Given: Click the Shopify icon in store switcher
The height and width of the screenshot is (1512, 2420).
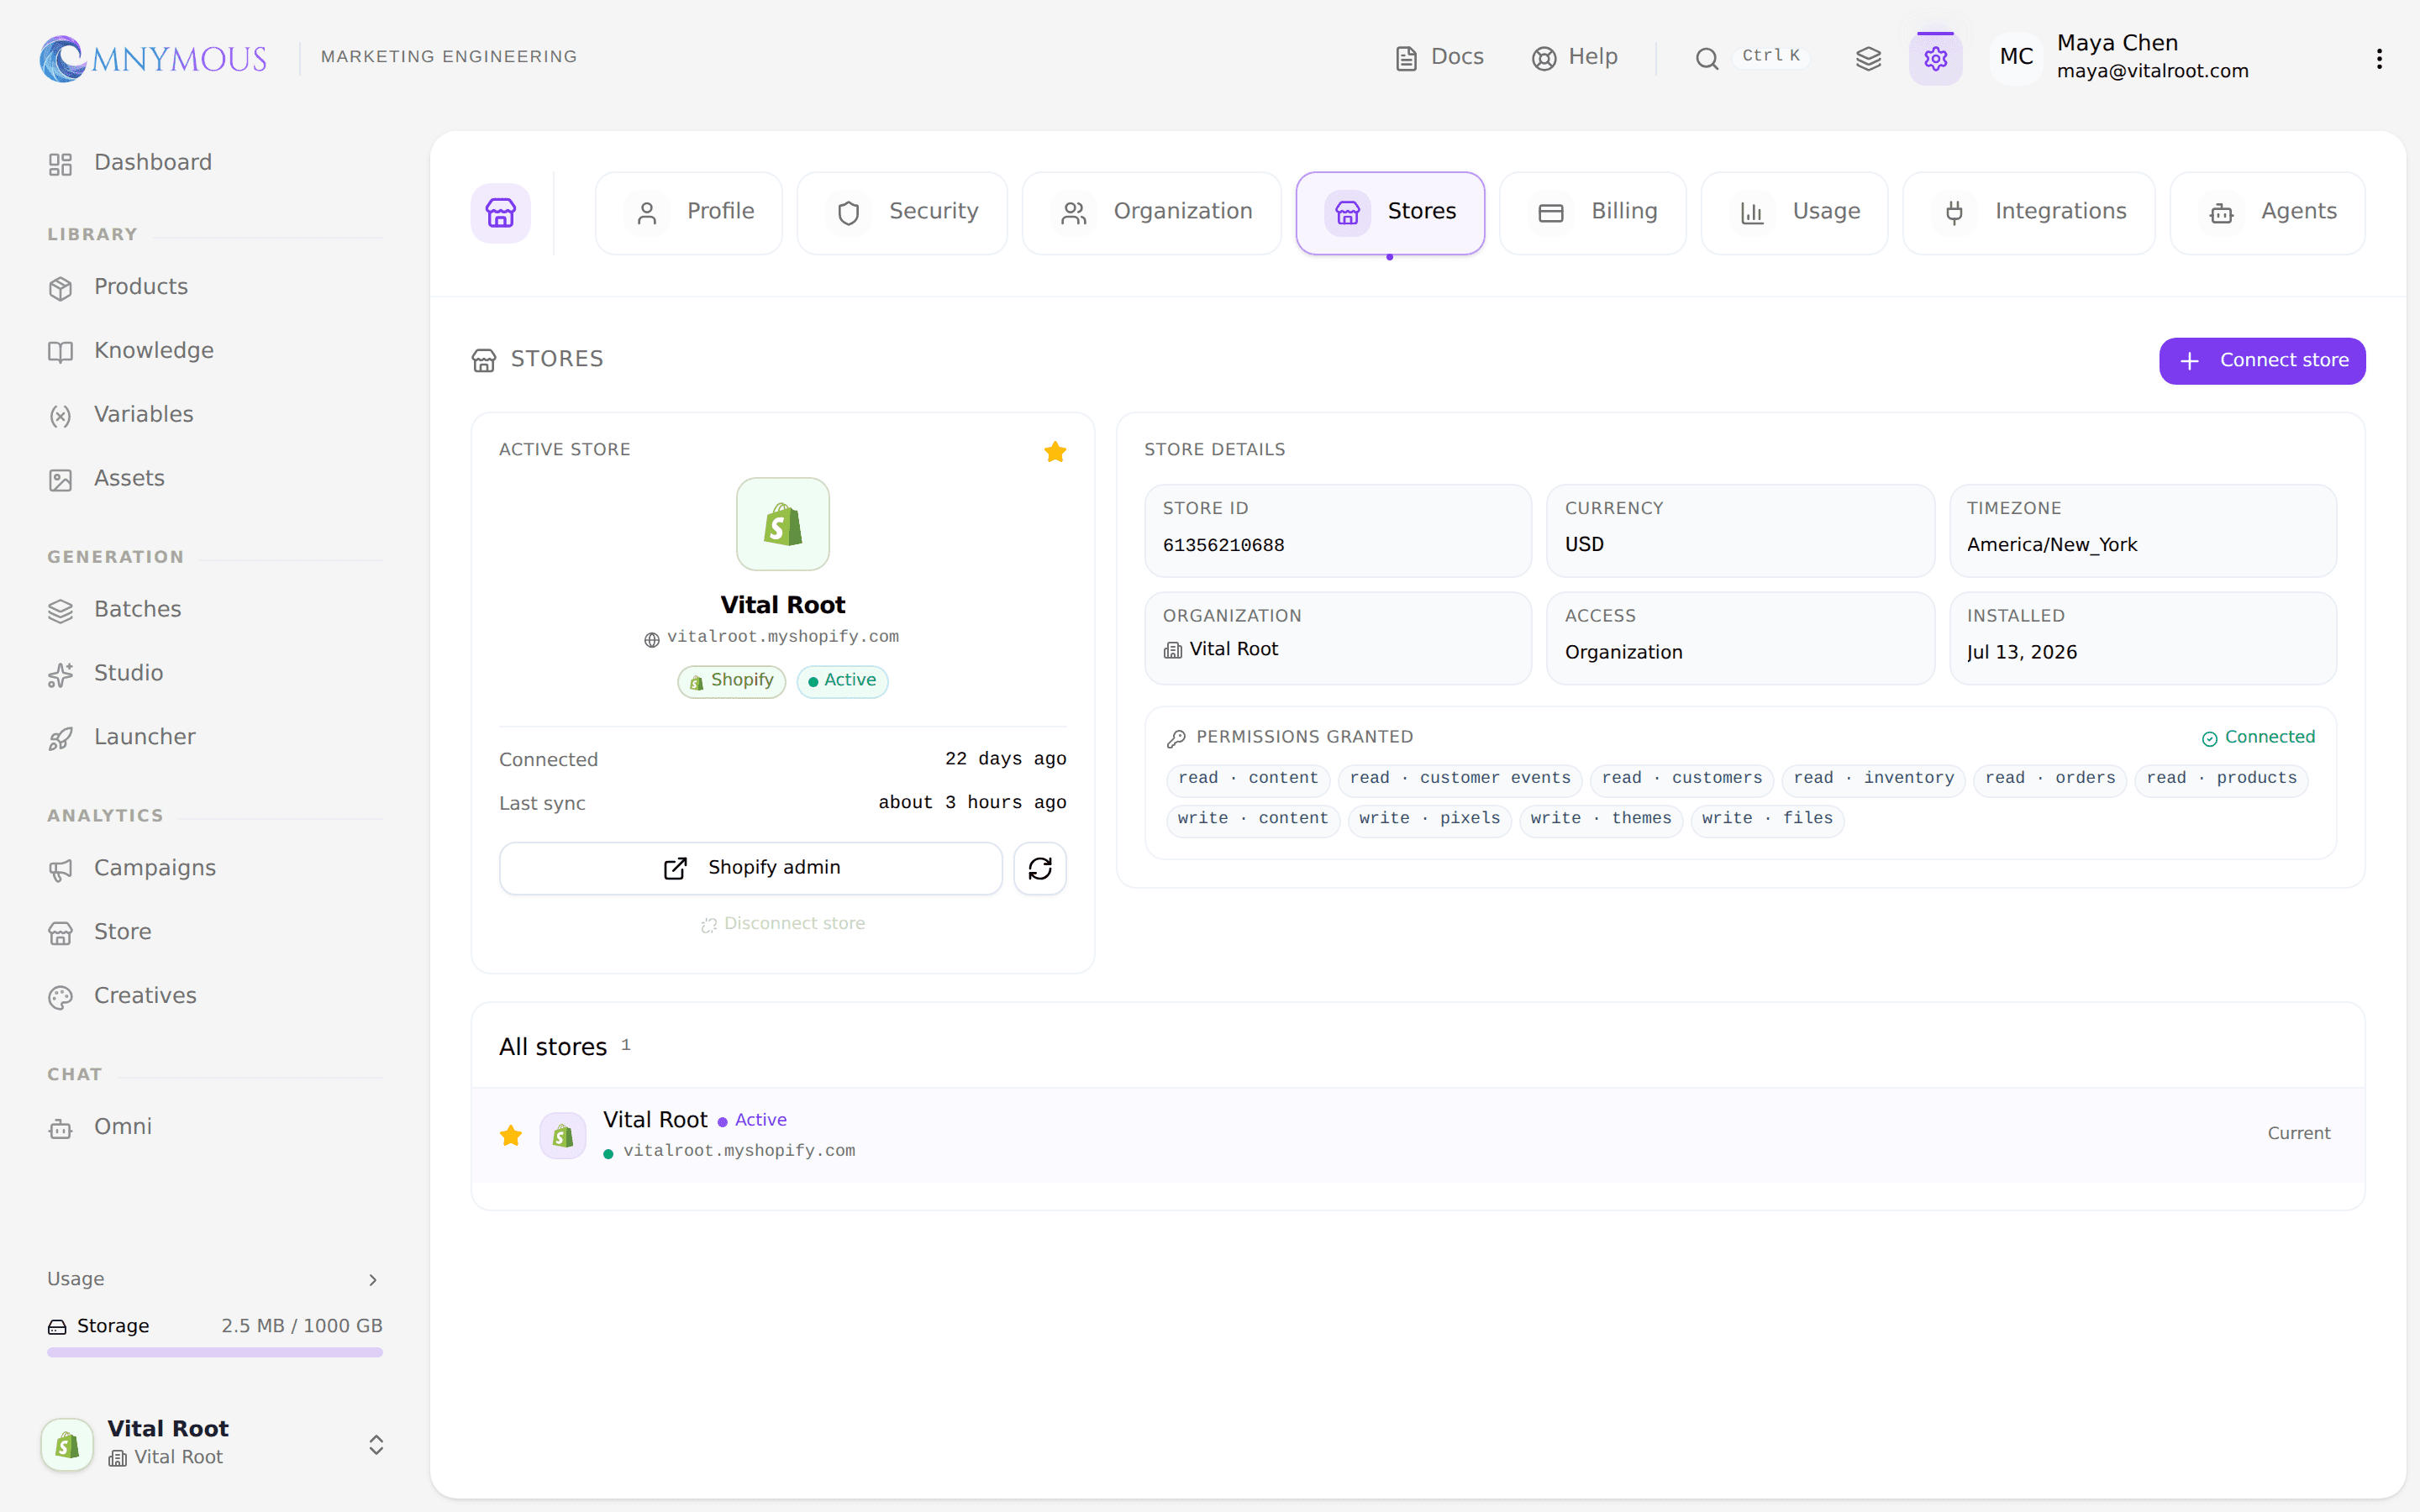Looking at the screenshot, I should point(67,1444).
